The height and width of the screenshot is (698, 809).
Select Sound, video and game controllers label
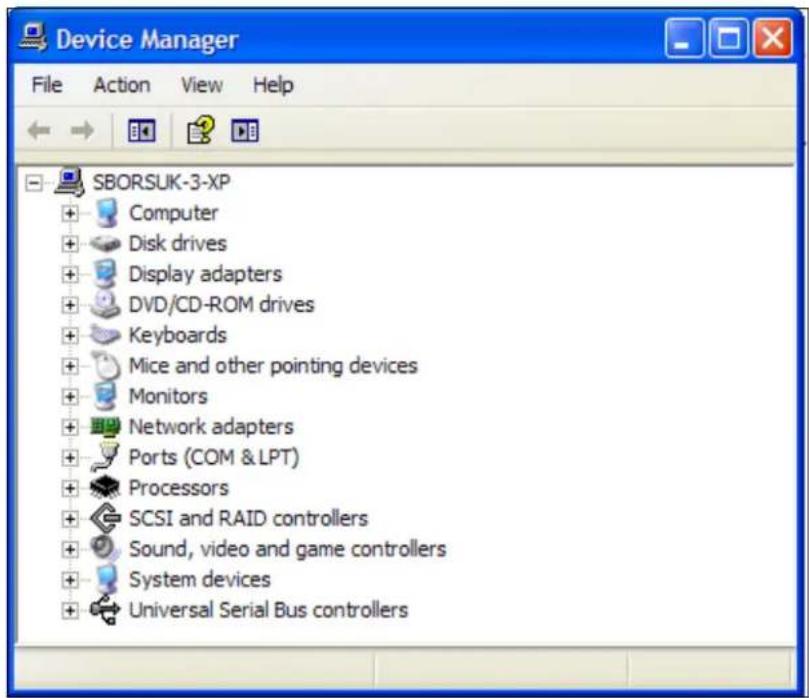pyautogui.click(x=287, y=549)
